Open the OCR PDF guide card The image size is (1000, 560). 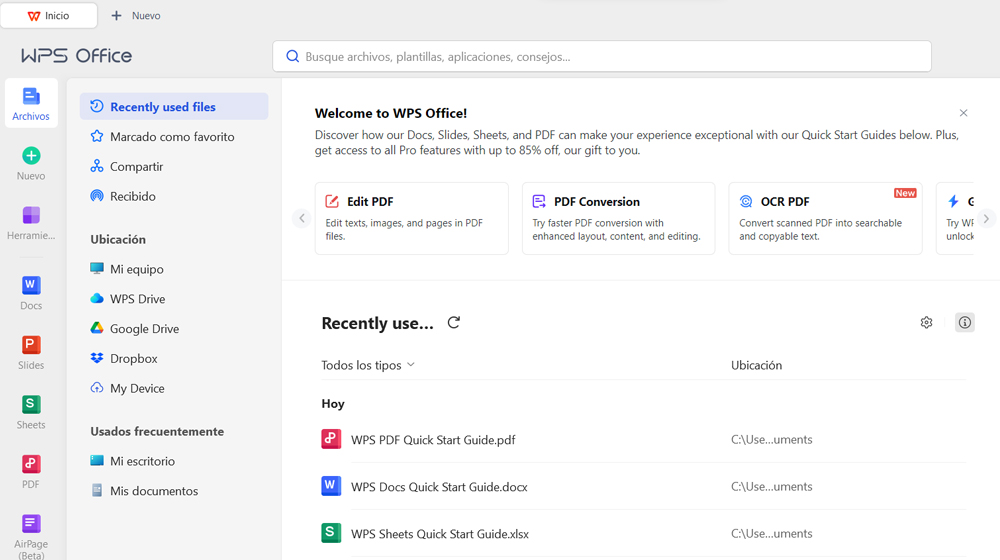pyautogui.click(x=825, y=218)
